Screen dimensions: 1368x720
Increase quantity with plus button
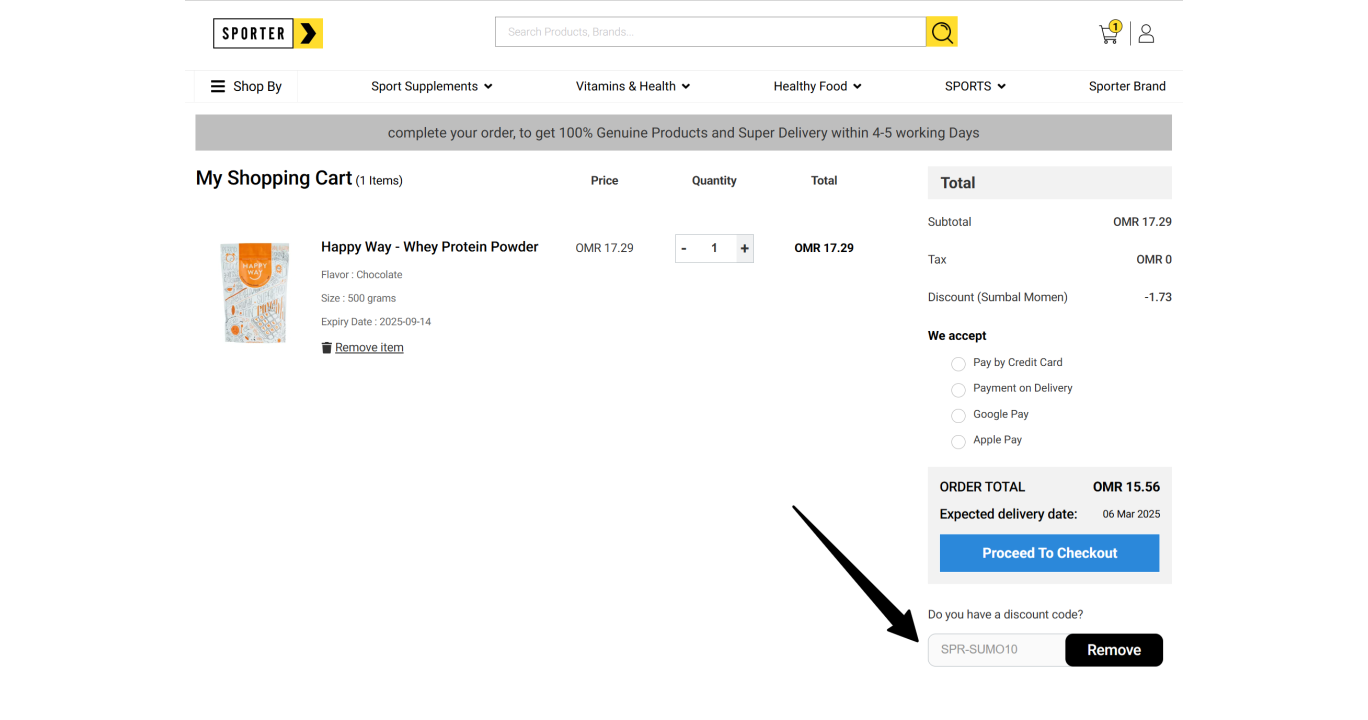click(x=745, y=248)
